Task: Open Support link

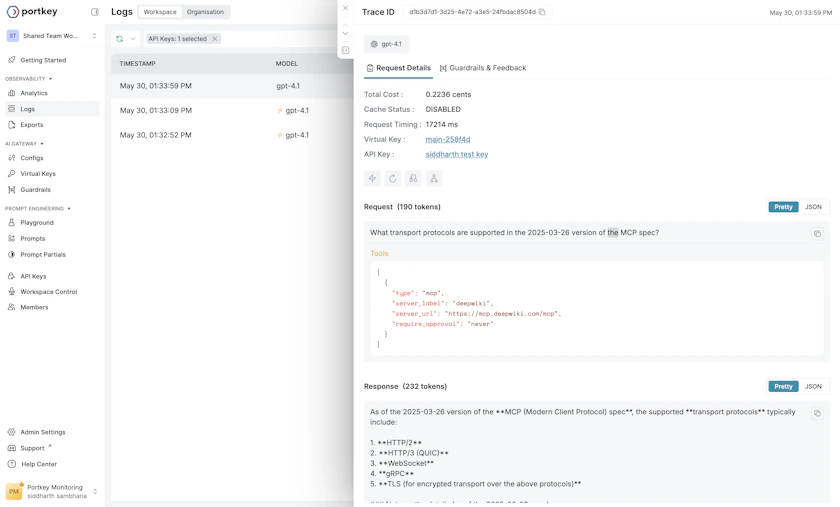Action: (32, 448)
